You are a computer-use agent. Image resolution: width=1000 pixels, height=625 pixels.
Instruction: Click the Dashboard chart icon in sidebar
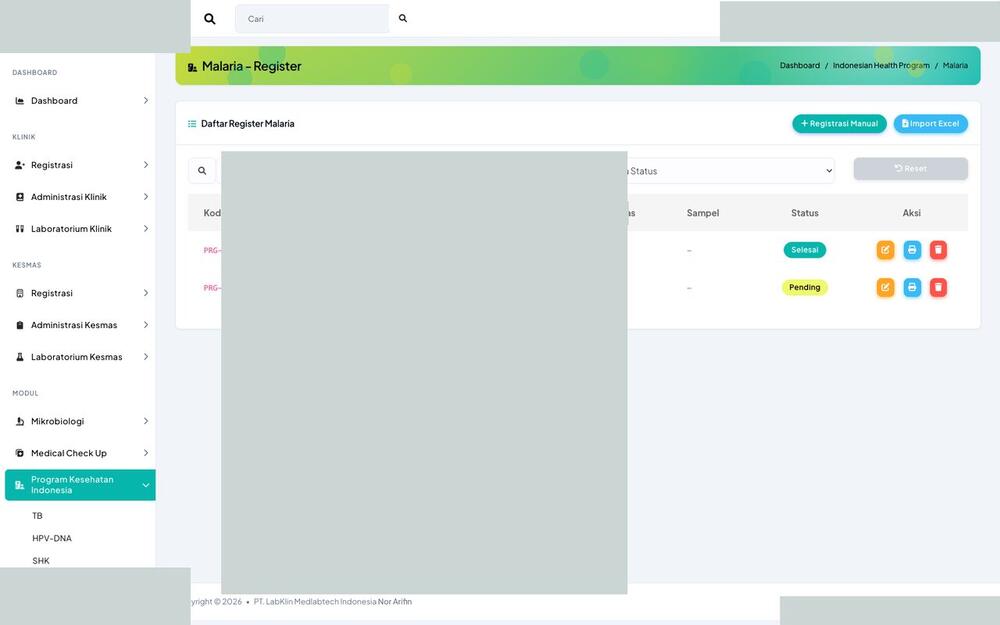tap(20, 101)
